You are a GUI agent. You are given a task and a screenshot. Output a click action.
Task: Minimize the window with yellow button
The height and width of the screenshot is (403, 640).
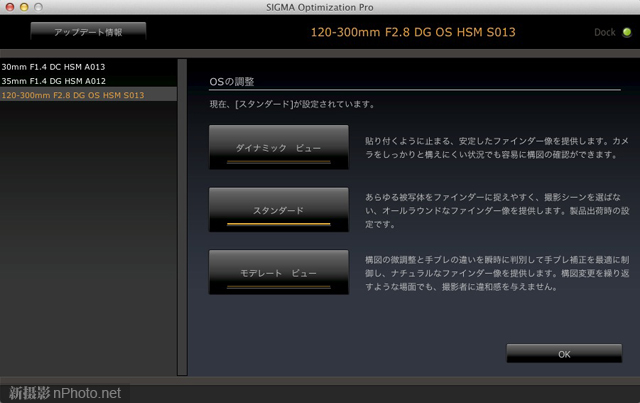click(x=24, y=7)
